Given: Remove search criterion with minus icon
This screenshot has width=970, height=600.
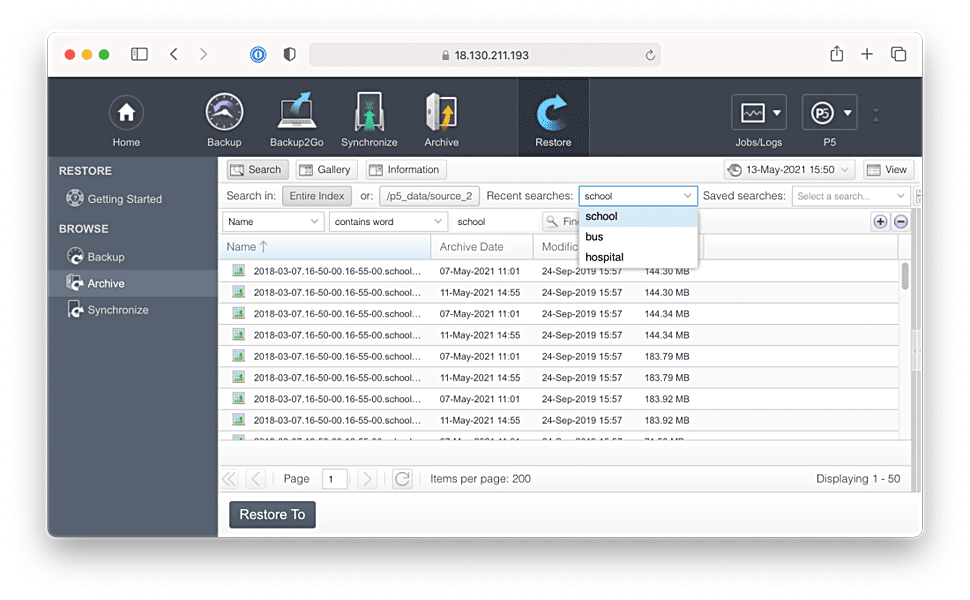Looking at the screenshot, I should pyautogui.click(x=901, y=222).
